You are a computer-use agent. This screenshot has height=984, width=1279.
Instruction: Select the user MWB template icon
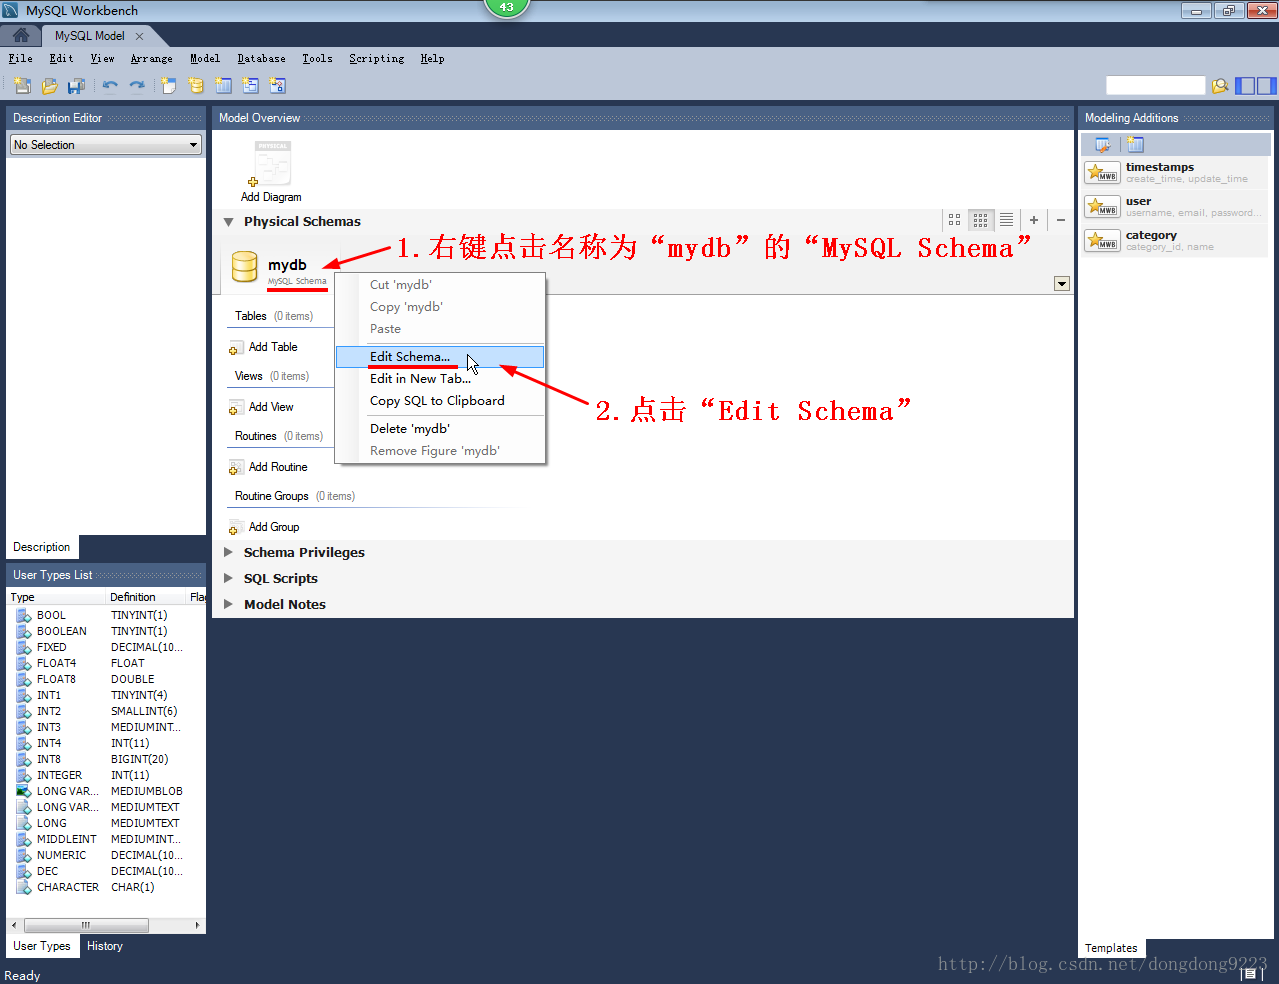tap(1102, 207)
